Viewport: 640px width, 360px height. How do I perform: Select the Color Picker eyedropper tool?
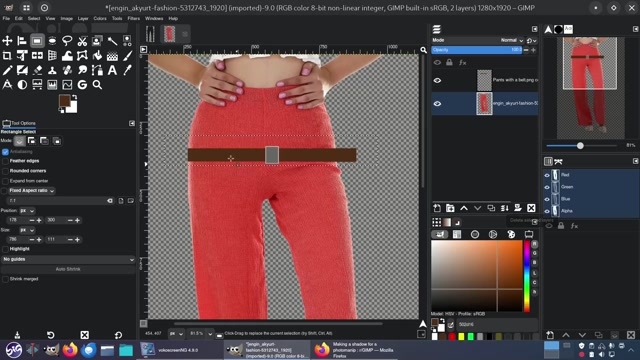point(127,70)
